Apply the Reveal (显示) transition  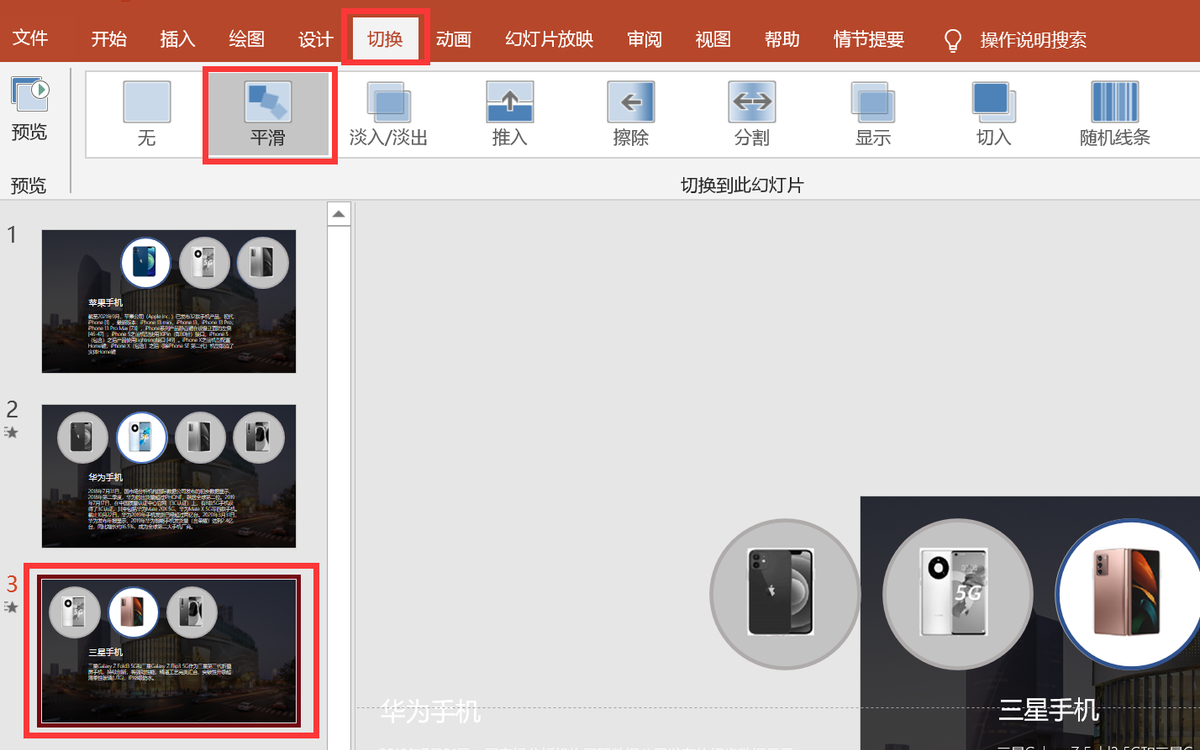click(x=873, y=114)
